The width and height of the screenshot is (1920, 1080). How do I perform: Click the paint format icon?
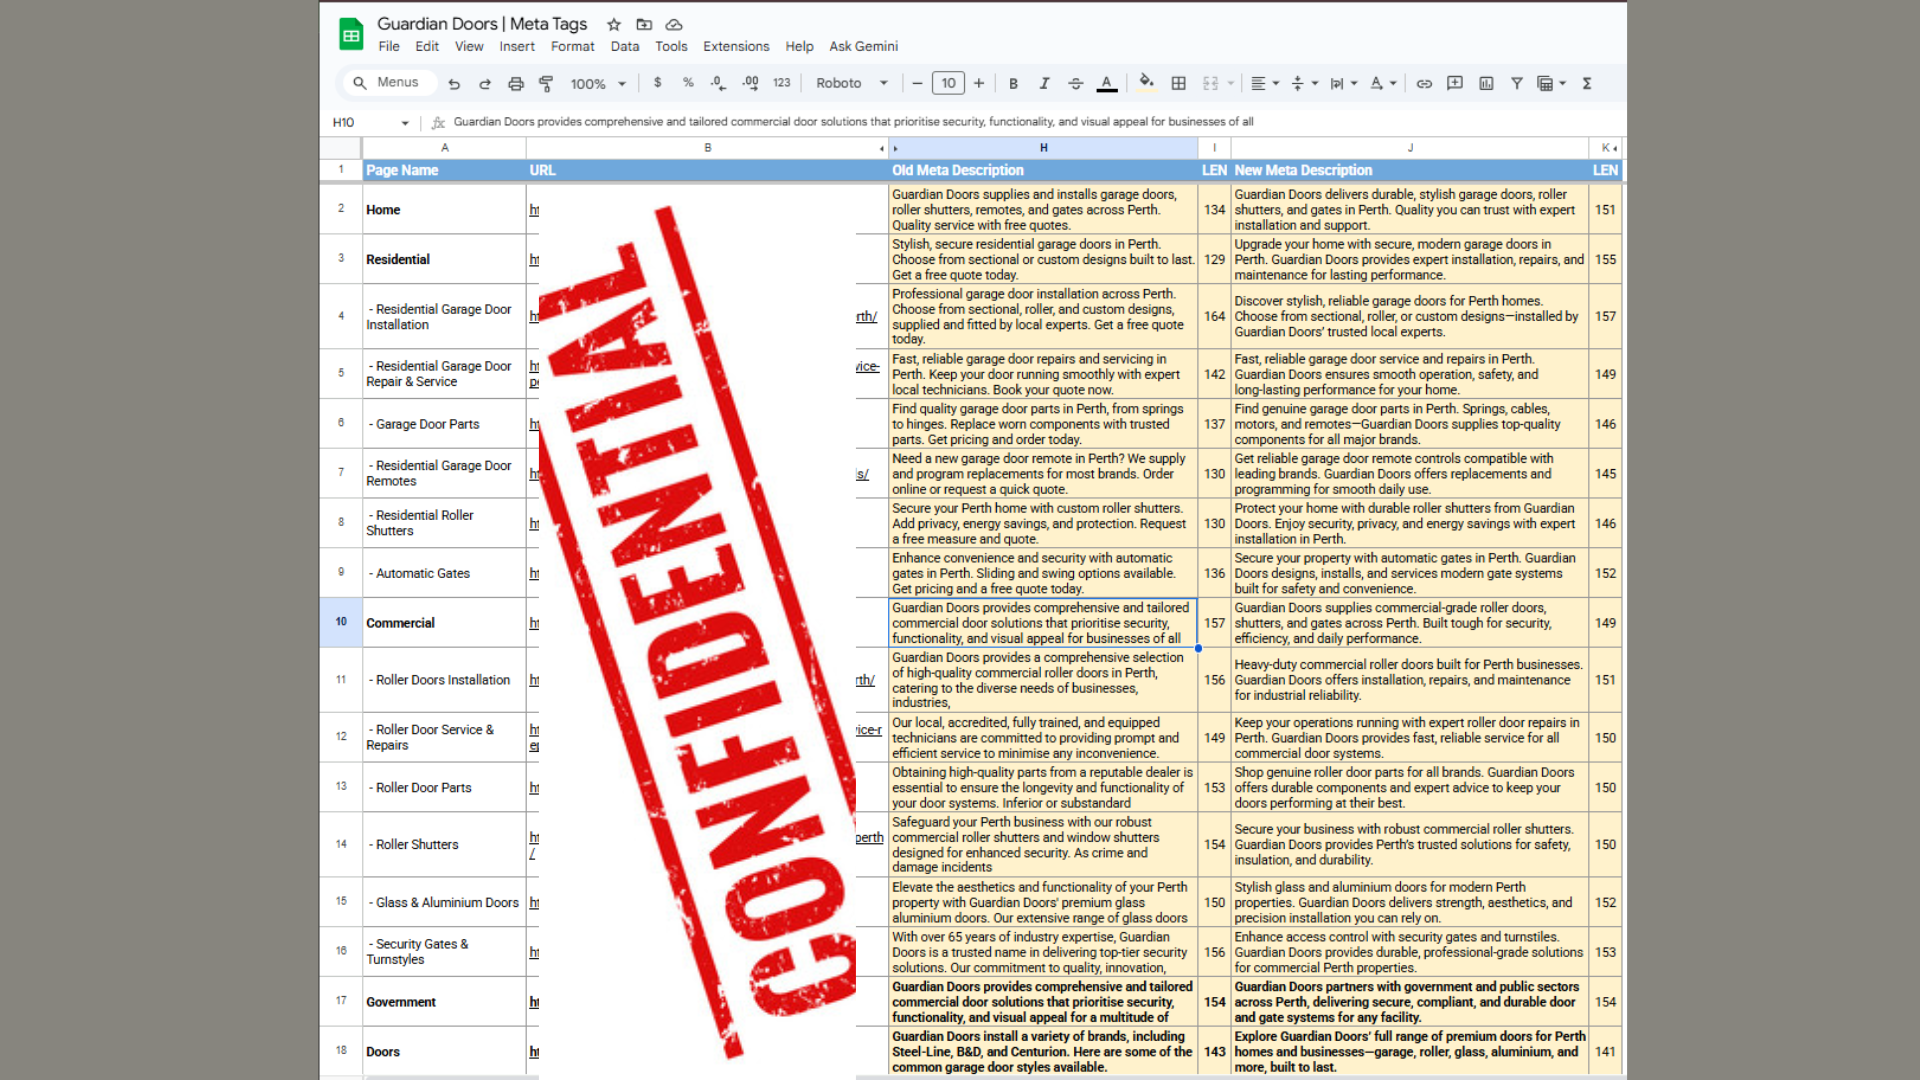pos(546,84)
